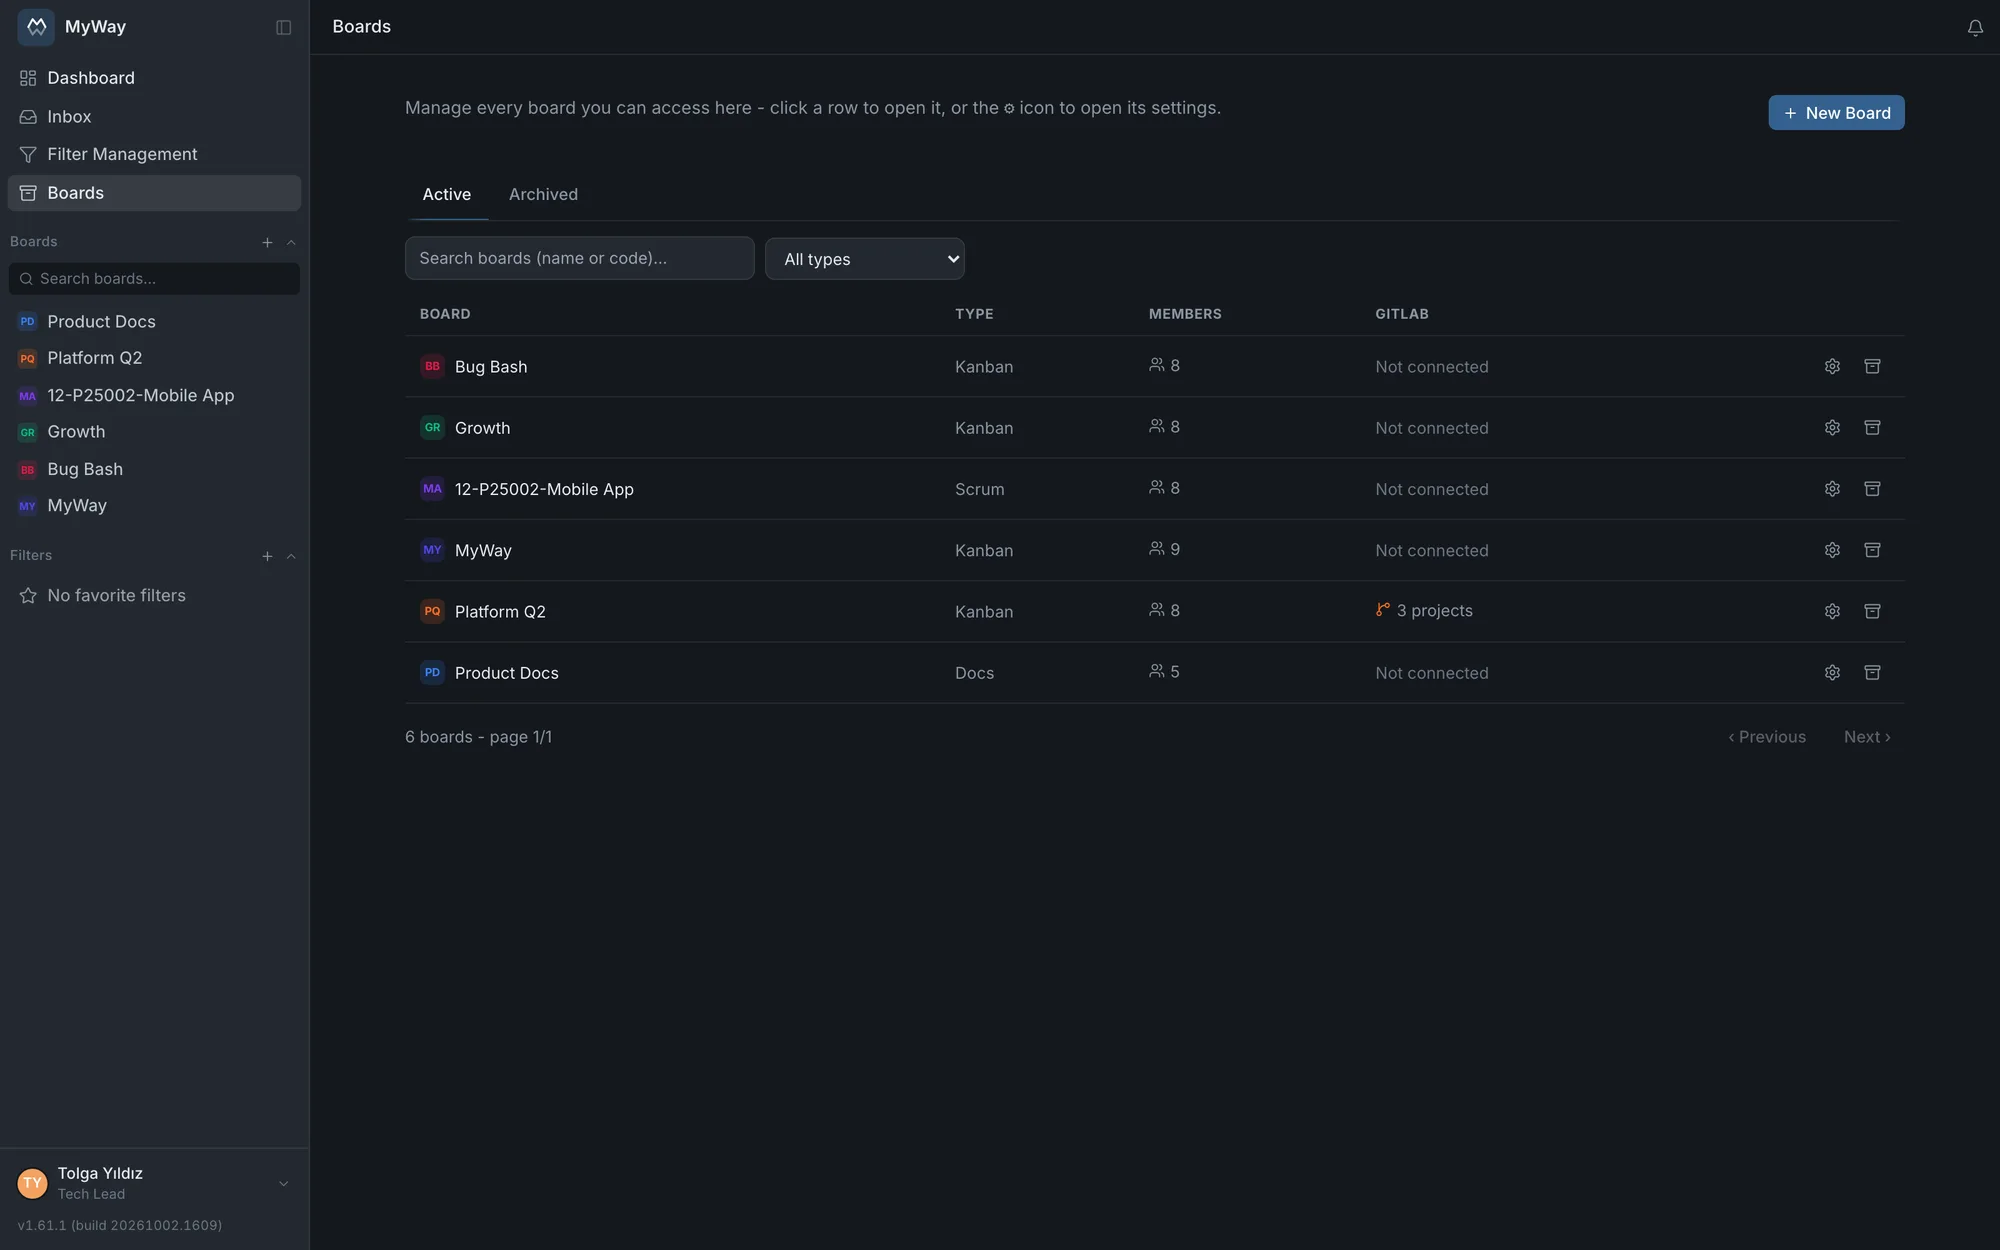Collapse the sidebar Filters section

pyautogui.click(x=291, y=556)
